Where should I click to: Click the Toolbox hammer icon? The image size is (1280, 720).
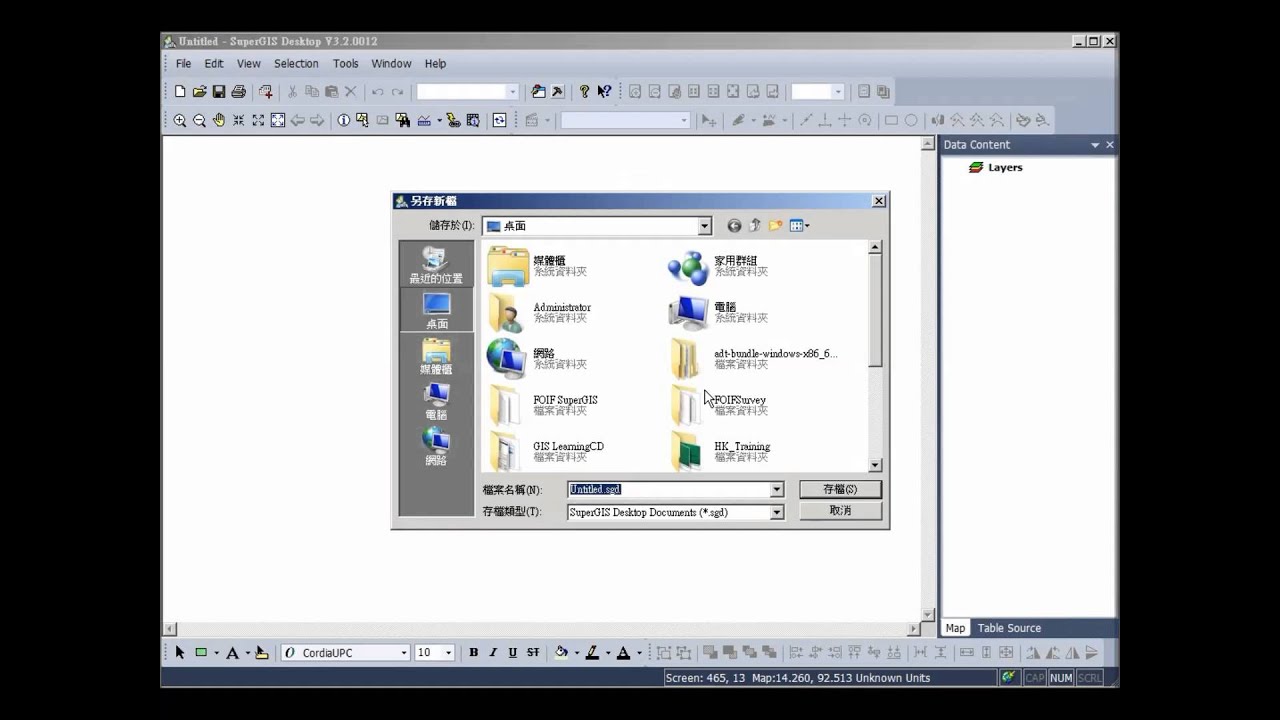tap(557, 91)
